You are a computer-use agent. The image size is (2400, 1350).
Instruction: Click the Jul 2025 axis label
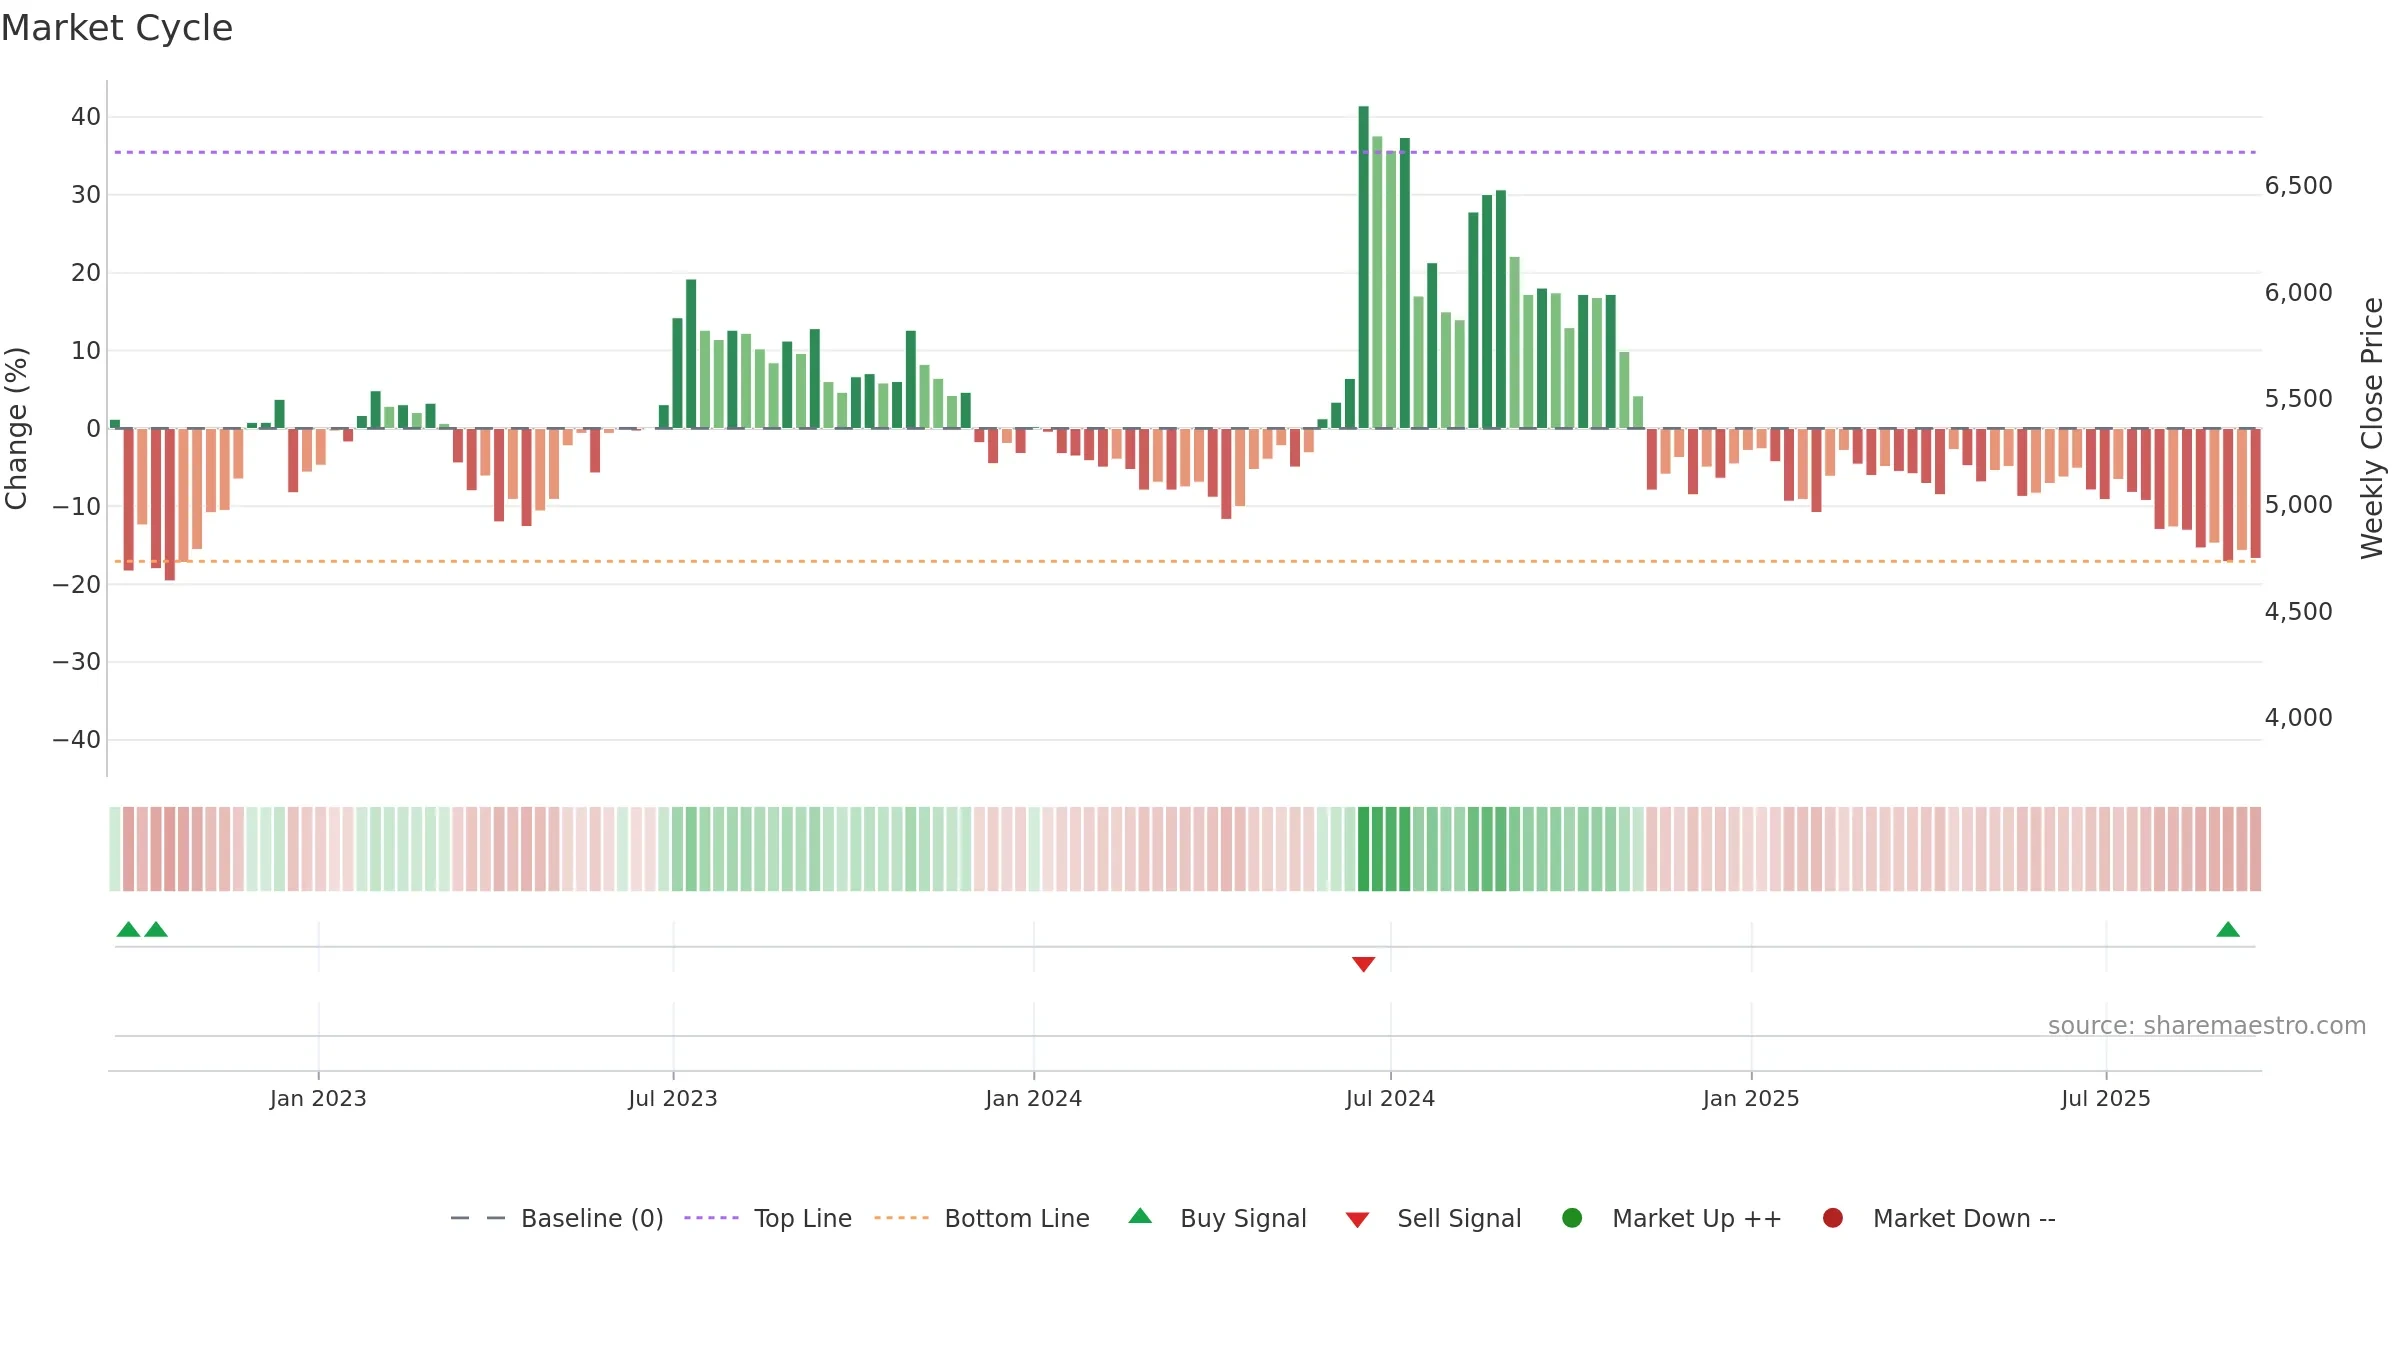(x=2106, y=1098)
